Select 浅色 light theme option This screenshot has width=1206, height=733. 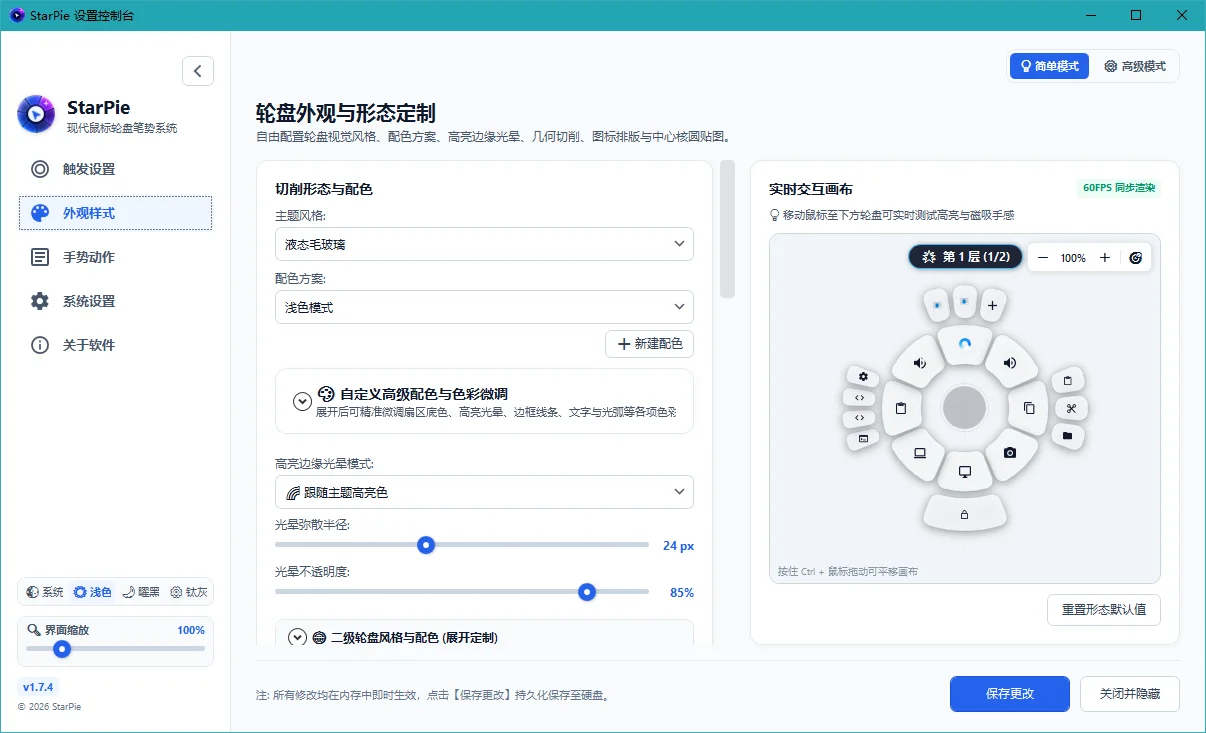[93, 592]
